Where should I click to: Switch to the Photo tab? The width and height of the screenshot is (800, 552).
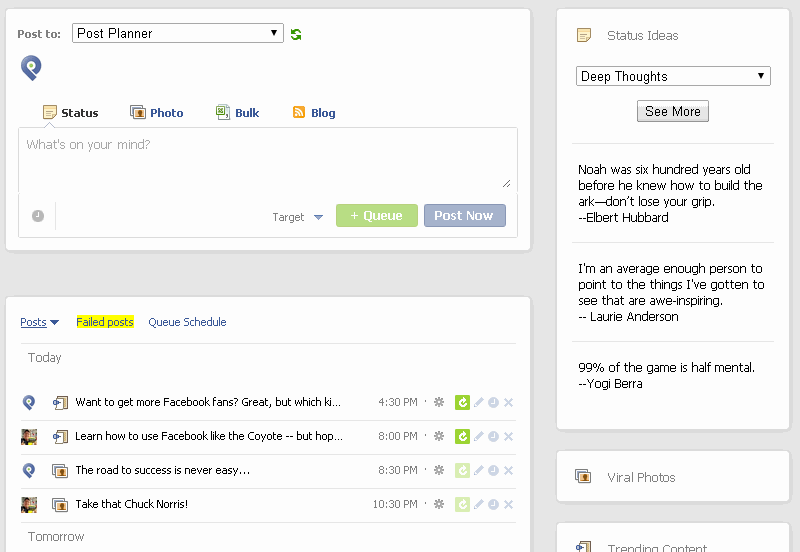point(157,113)
